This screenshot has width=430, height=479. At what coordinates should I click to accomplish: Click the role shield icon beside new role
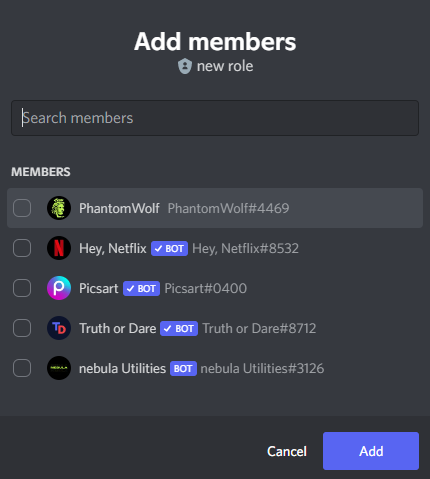[185, 66]
